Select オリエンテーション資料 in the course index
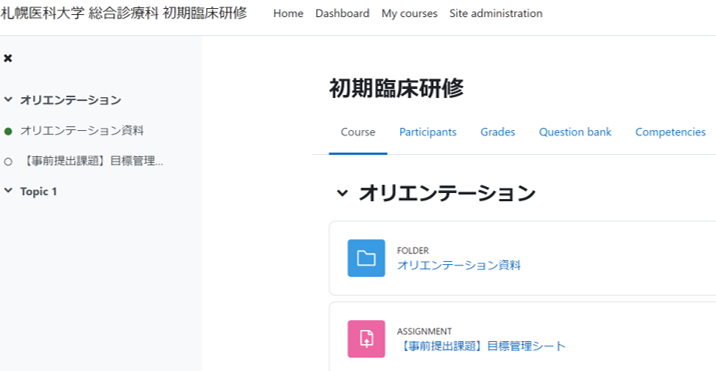The image size is (716, 371). click(x=82, y=131)
